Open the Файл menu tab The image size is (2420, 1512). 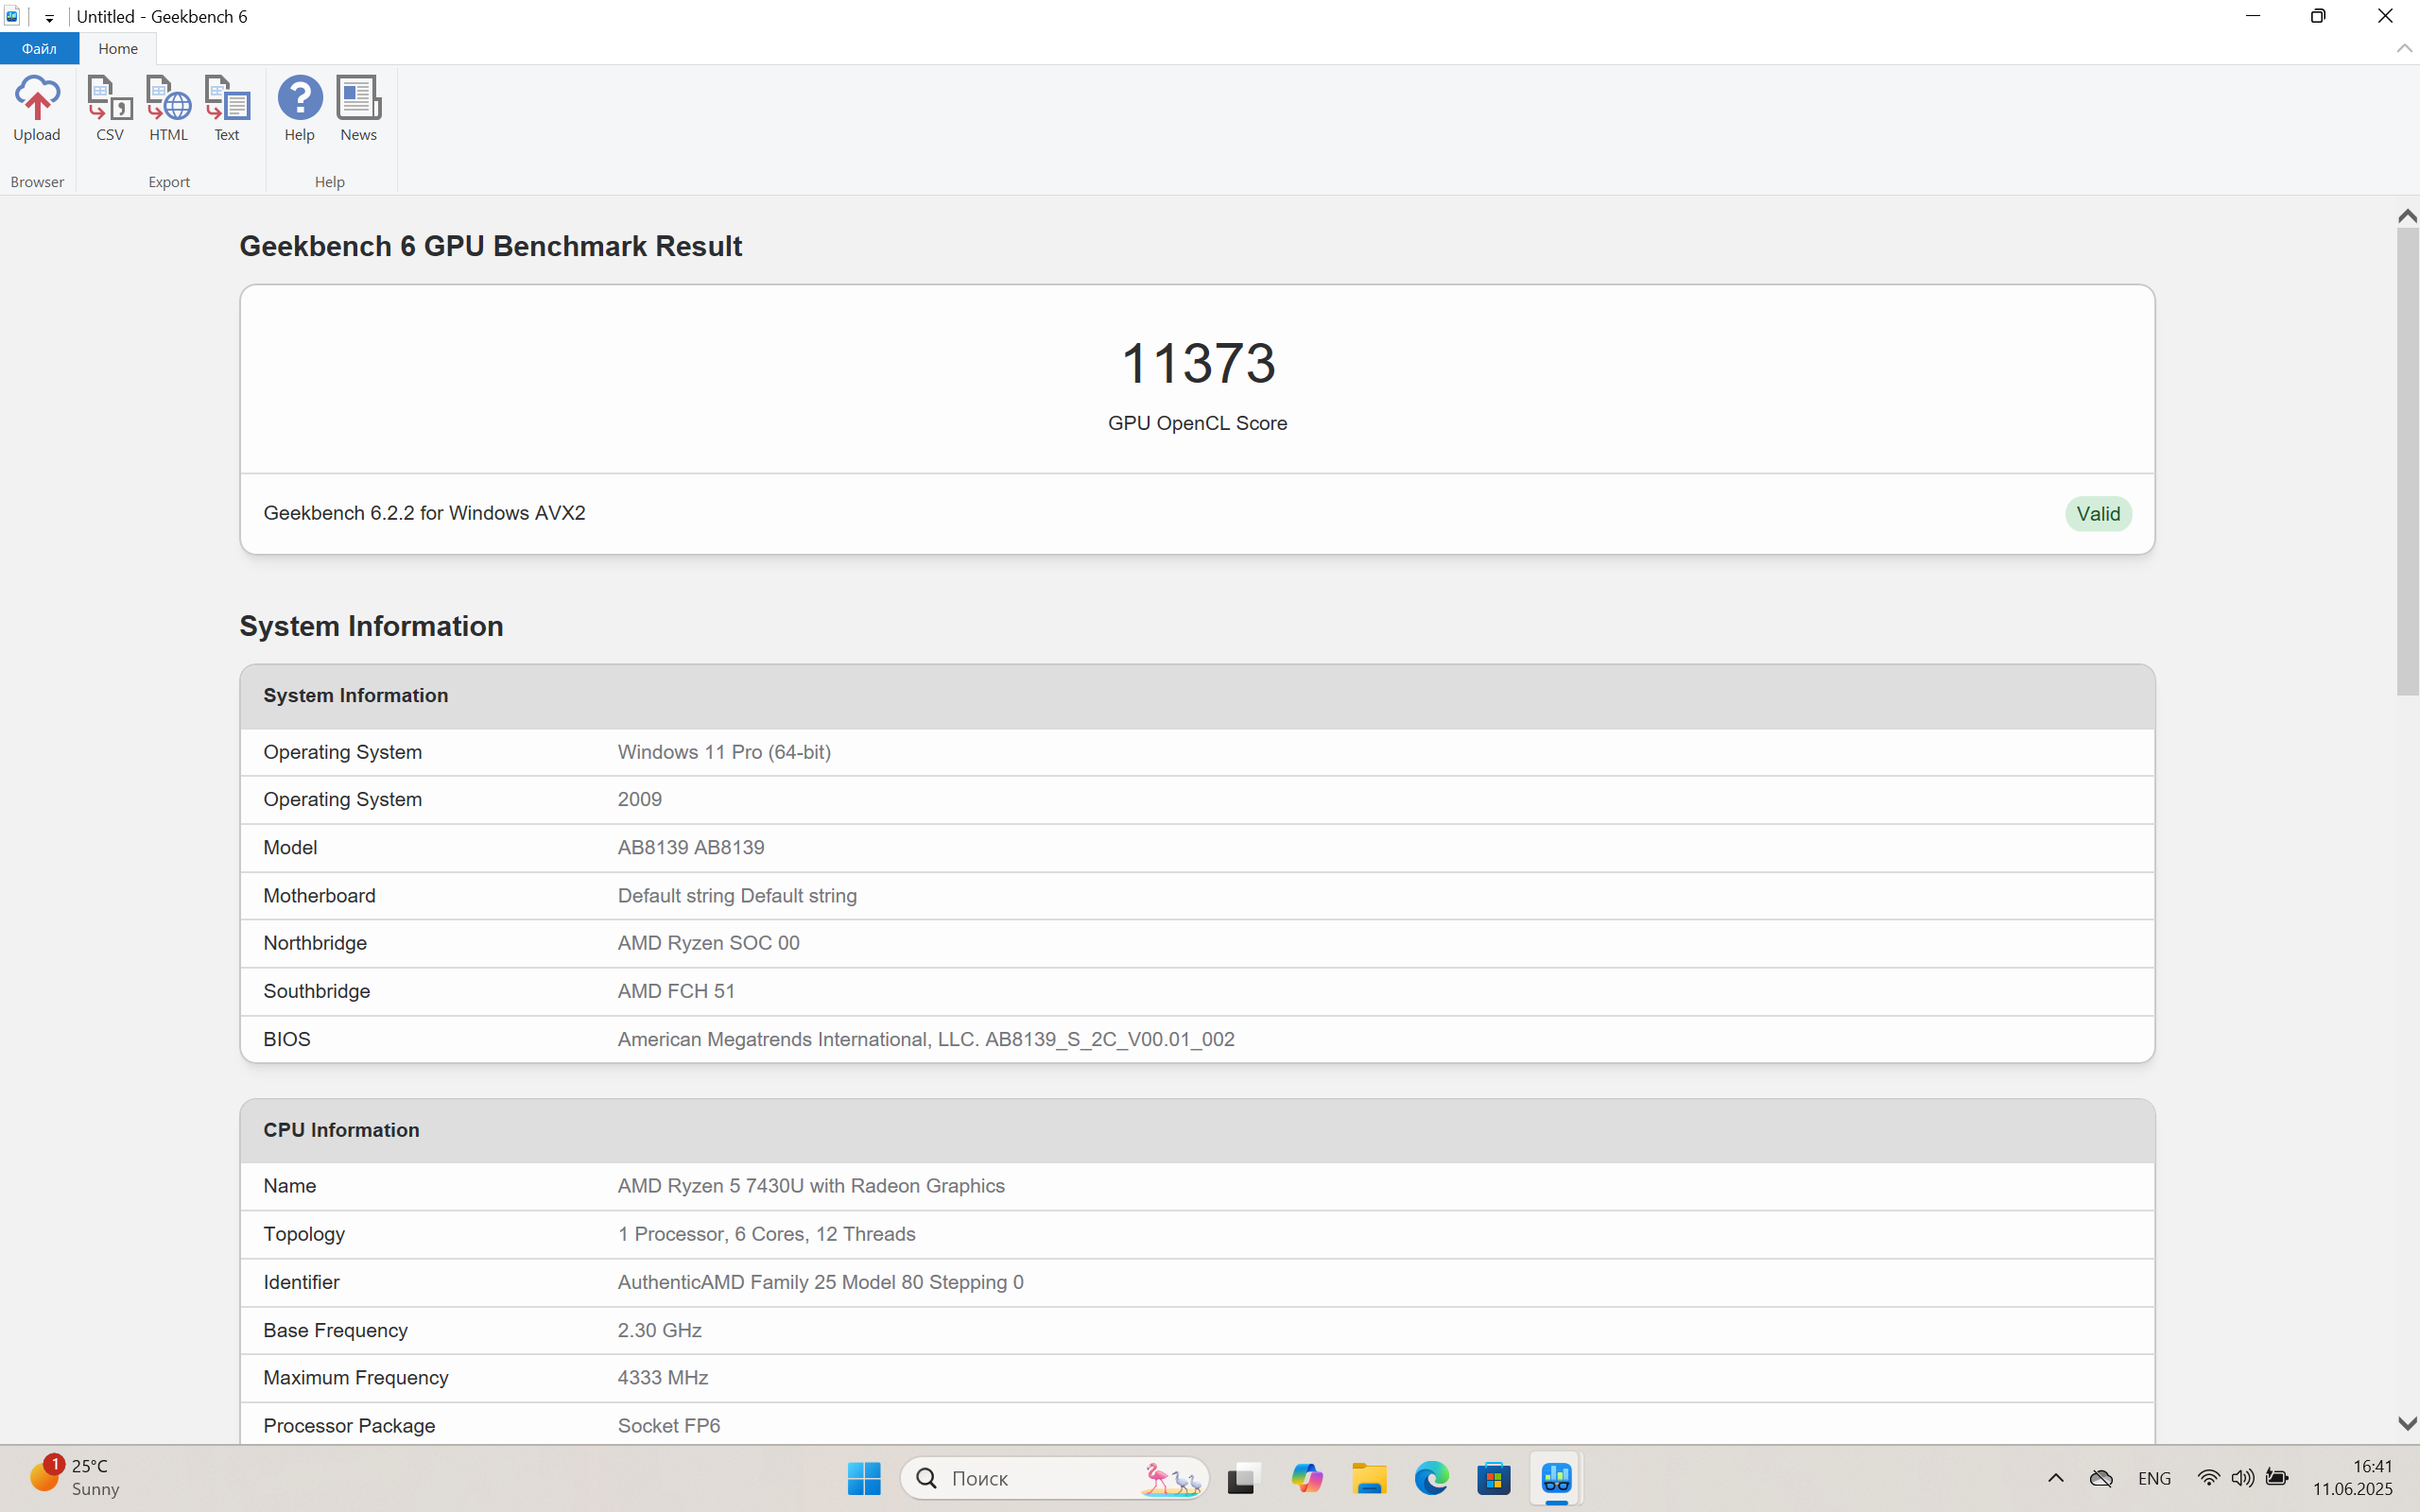[x=39, y=48]
